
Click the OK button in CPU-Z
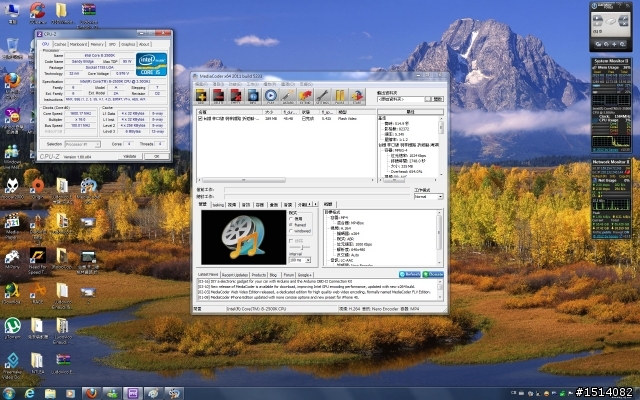[x=156, y=156]
